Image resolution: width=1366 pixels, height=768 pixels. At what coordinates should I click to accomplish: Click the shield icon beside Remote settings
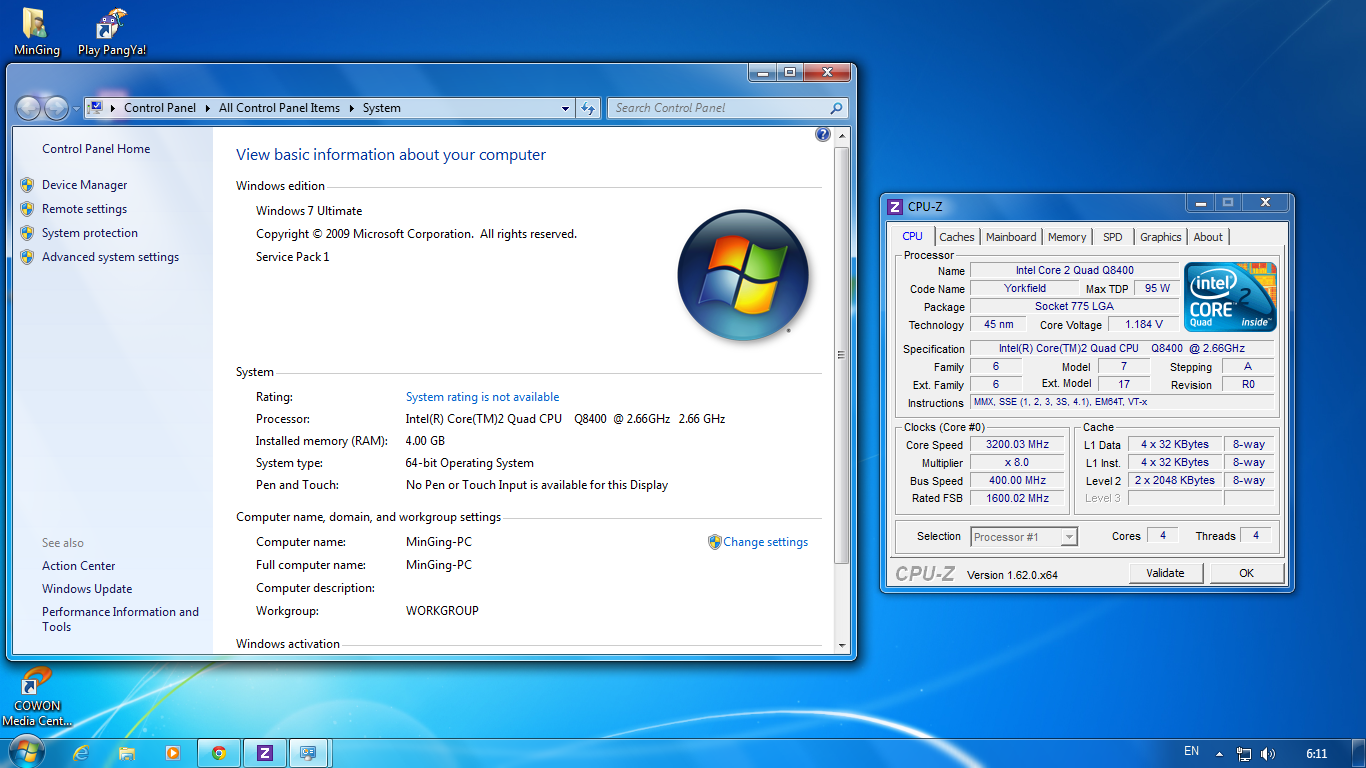click(x=27, y=209)
